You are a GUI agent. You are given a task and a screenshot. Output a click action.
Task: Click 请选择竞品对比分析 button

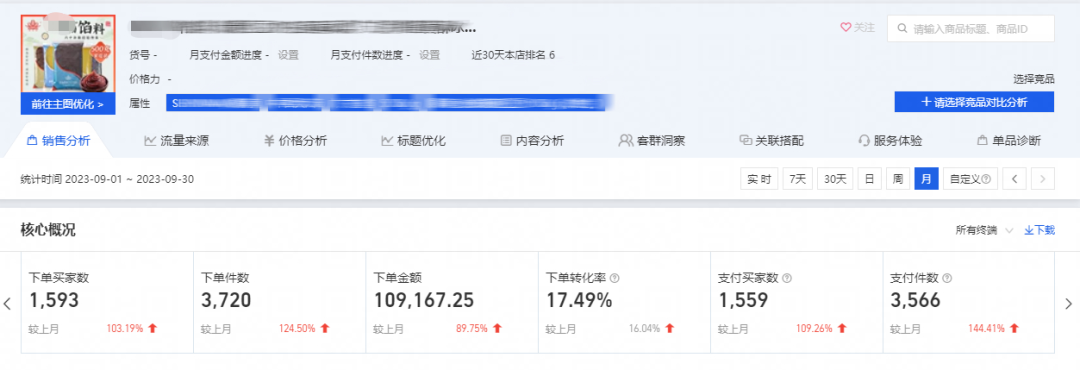click(x=974, y=102)
